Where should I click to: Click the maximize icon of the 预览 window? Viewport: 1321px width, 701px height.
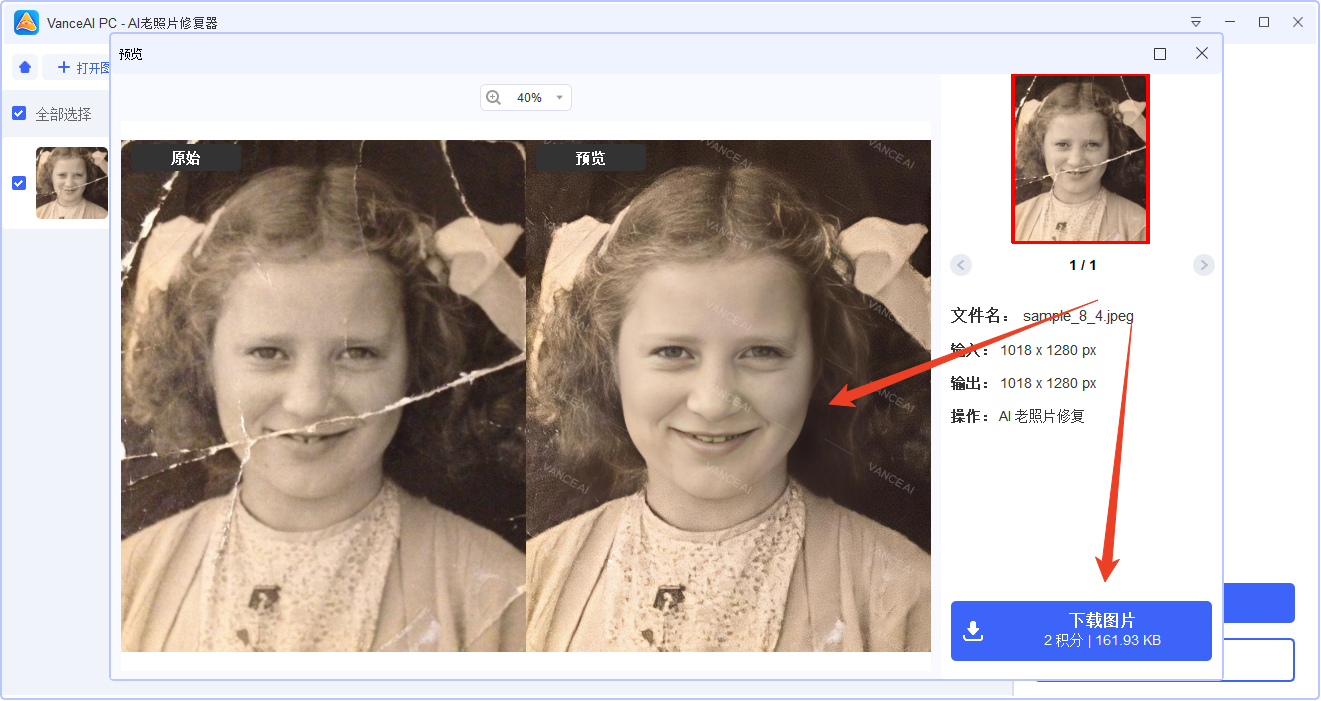[1159, 53]
